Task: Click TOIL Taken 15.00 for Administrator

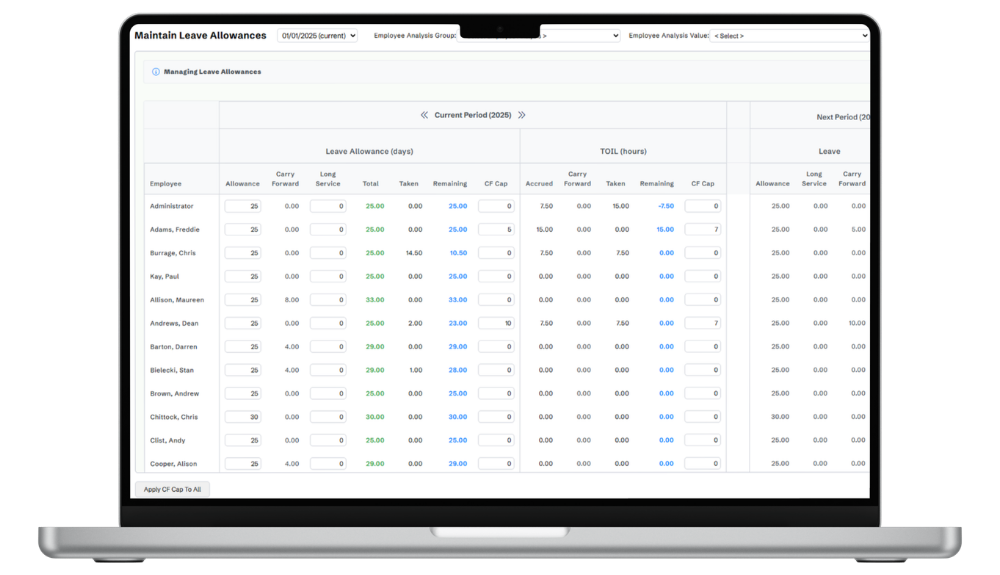Action: pyautogui.click(x=621, y=207)
